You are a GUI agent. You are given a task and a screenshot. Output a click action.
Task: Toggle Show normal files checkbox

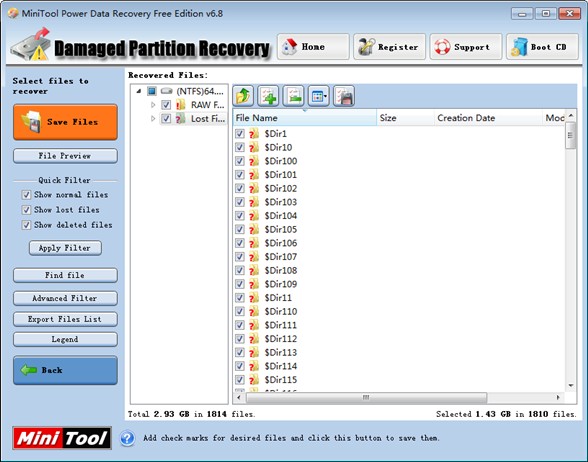pos(26,195)
